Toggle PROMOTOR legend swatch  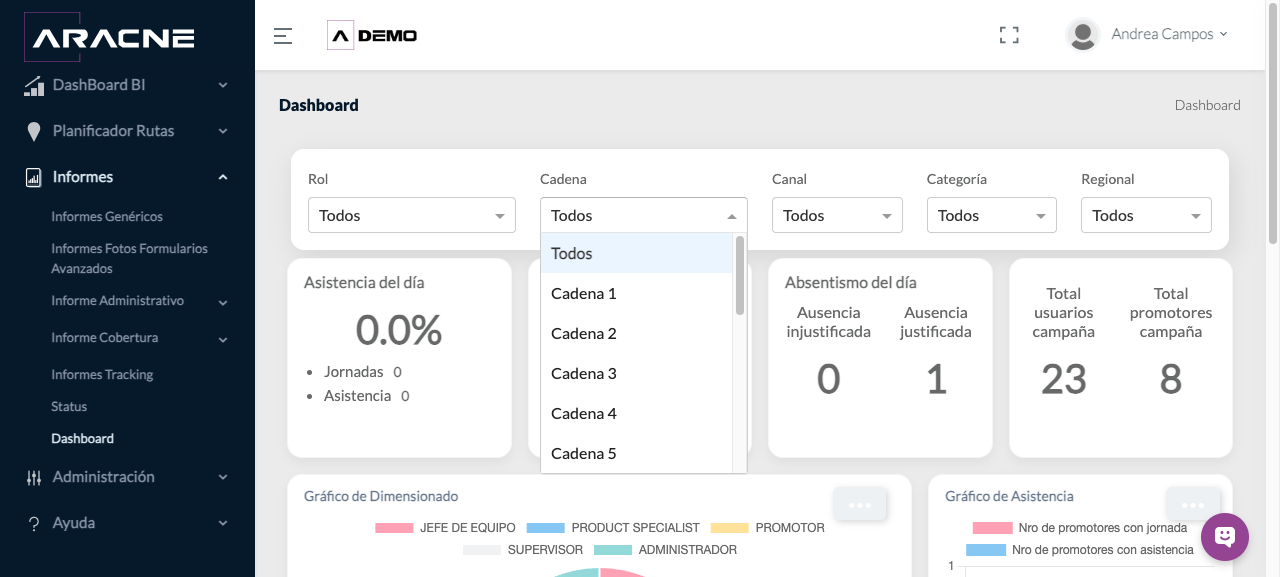click(730, 528)
